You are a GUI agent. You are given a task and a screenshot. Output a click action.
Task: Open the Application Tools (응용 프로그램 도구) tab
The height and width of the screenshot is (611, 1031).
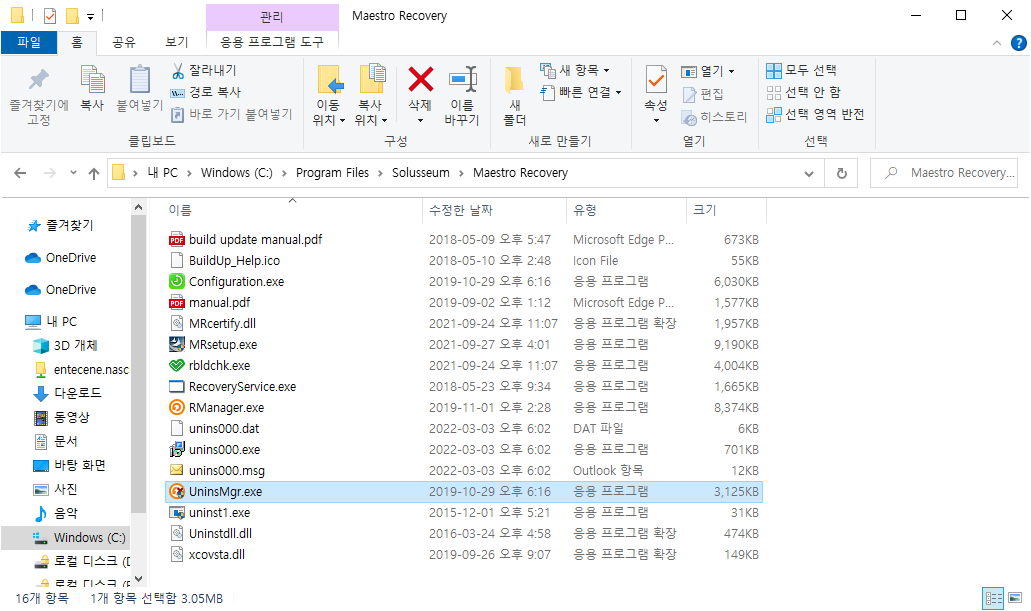272,42
